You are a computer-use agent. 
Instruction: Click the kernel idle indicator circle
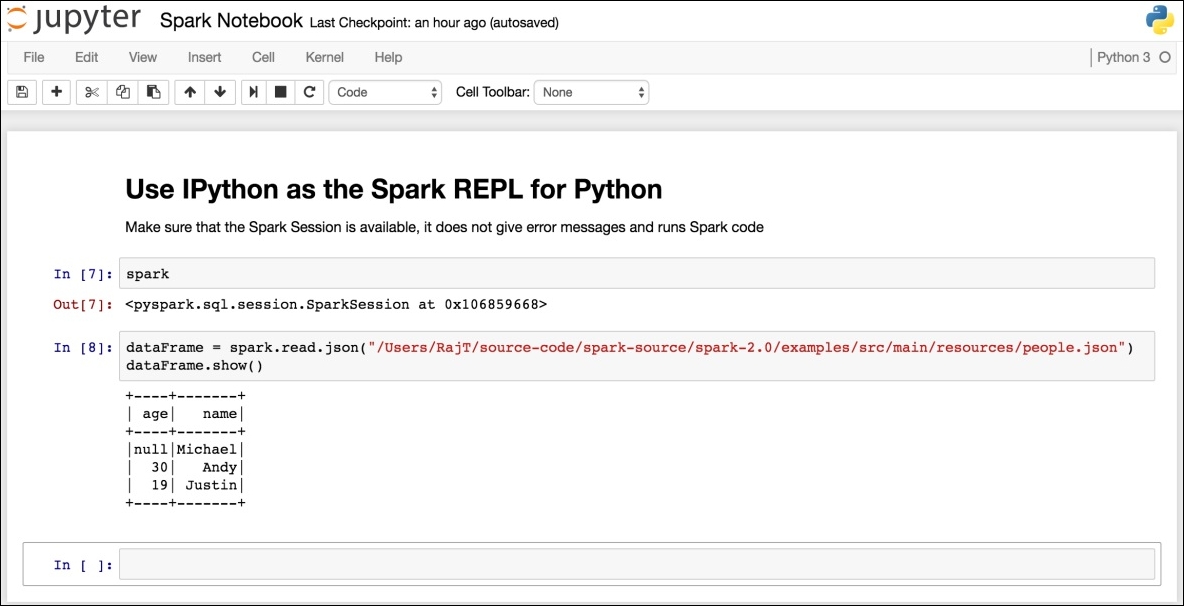[1165, 57]
